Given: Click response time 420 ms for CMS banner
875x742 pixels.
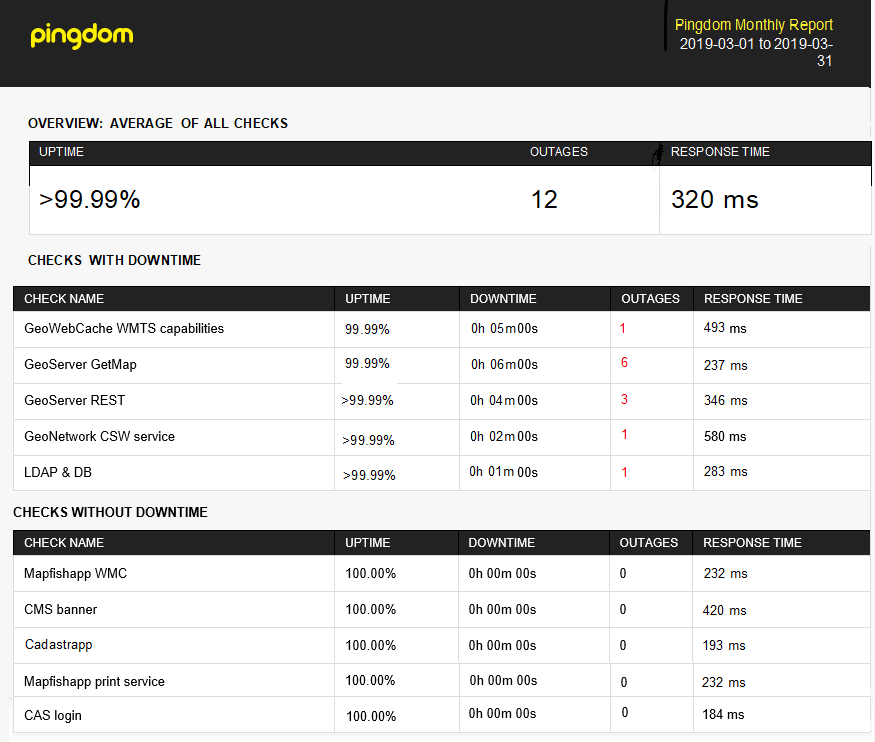Looking at the screenshot, I should pos(724,610).
